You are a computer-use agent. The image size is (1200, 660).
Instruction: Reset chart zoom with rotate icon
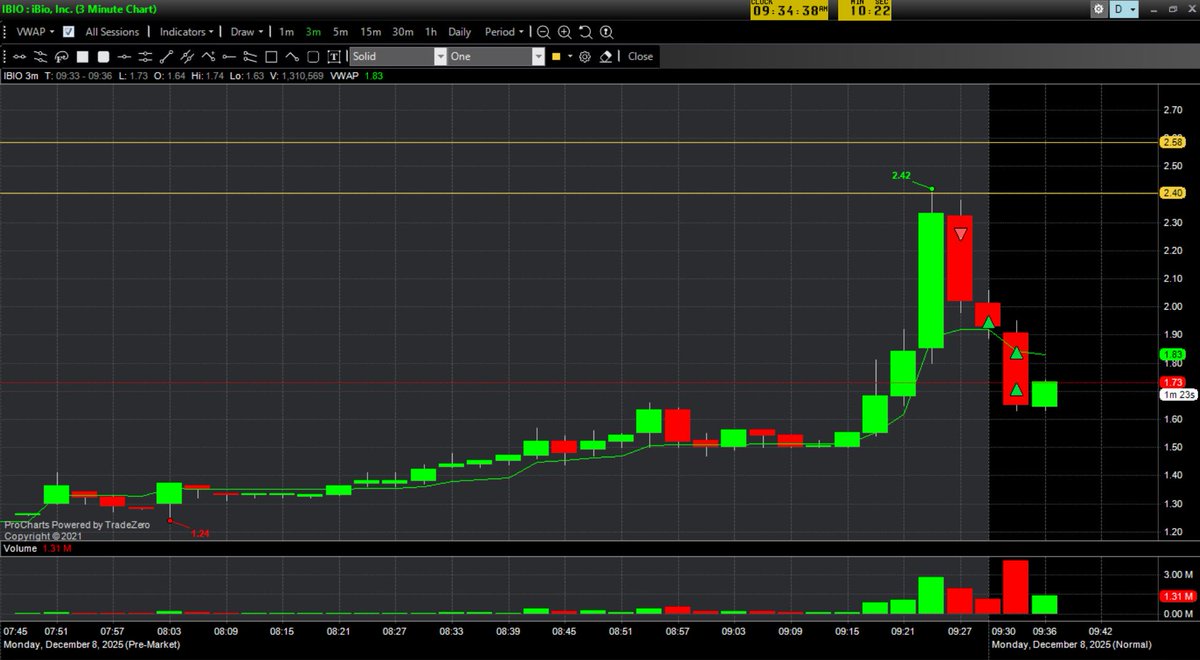[x=586, y=32]
